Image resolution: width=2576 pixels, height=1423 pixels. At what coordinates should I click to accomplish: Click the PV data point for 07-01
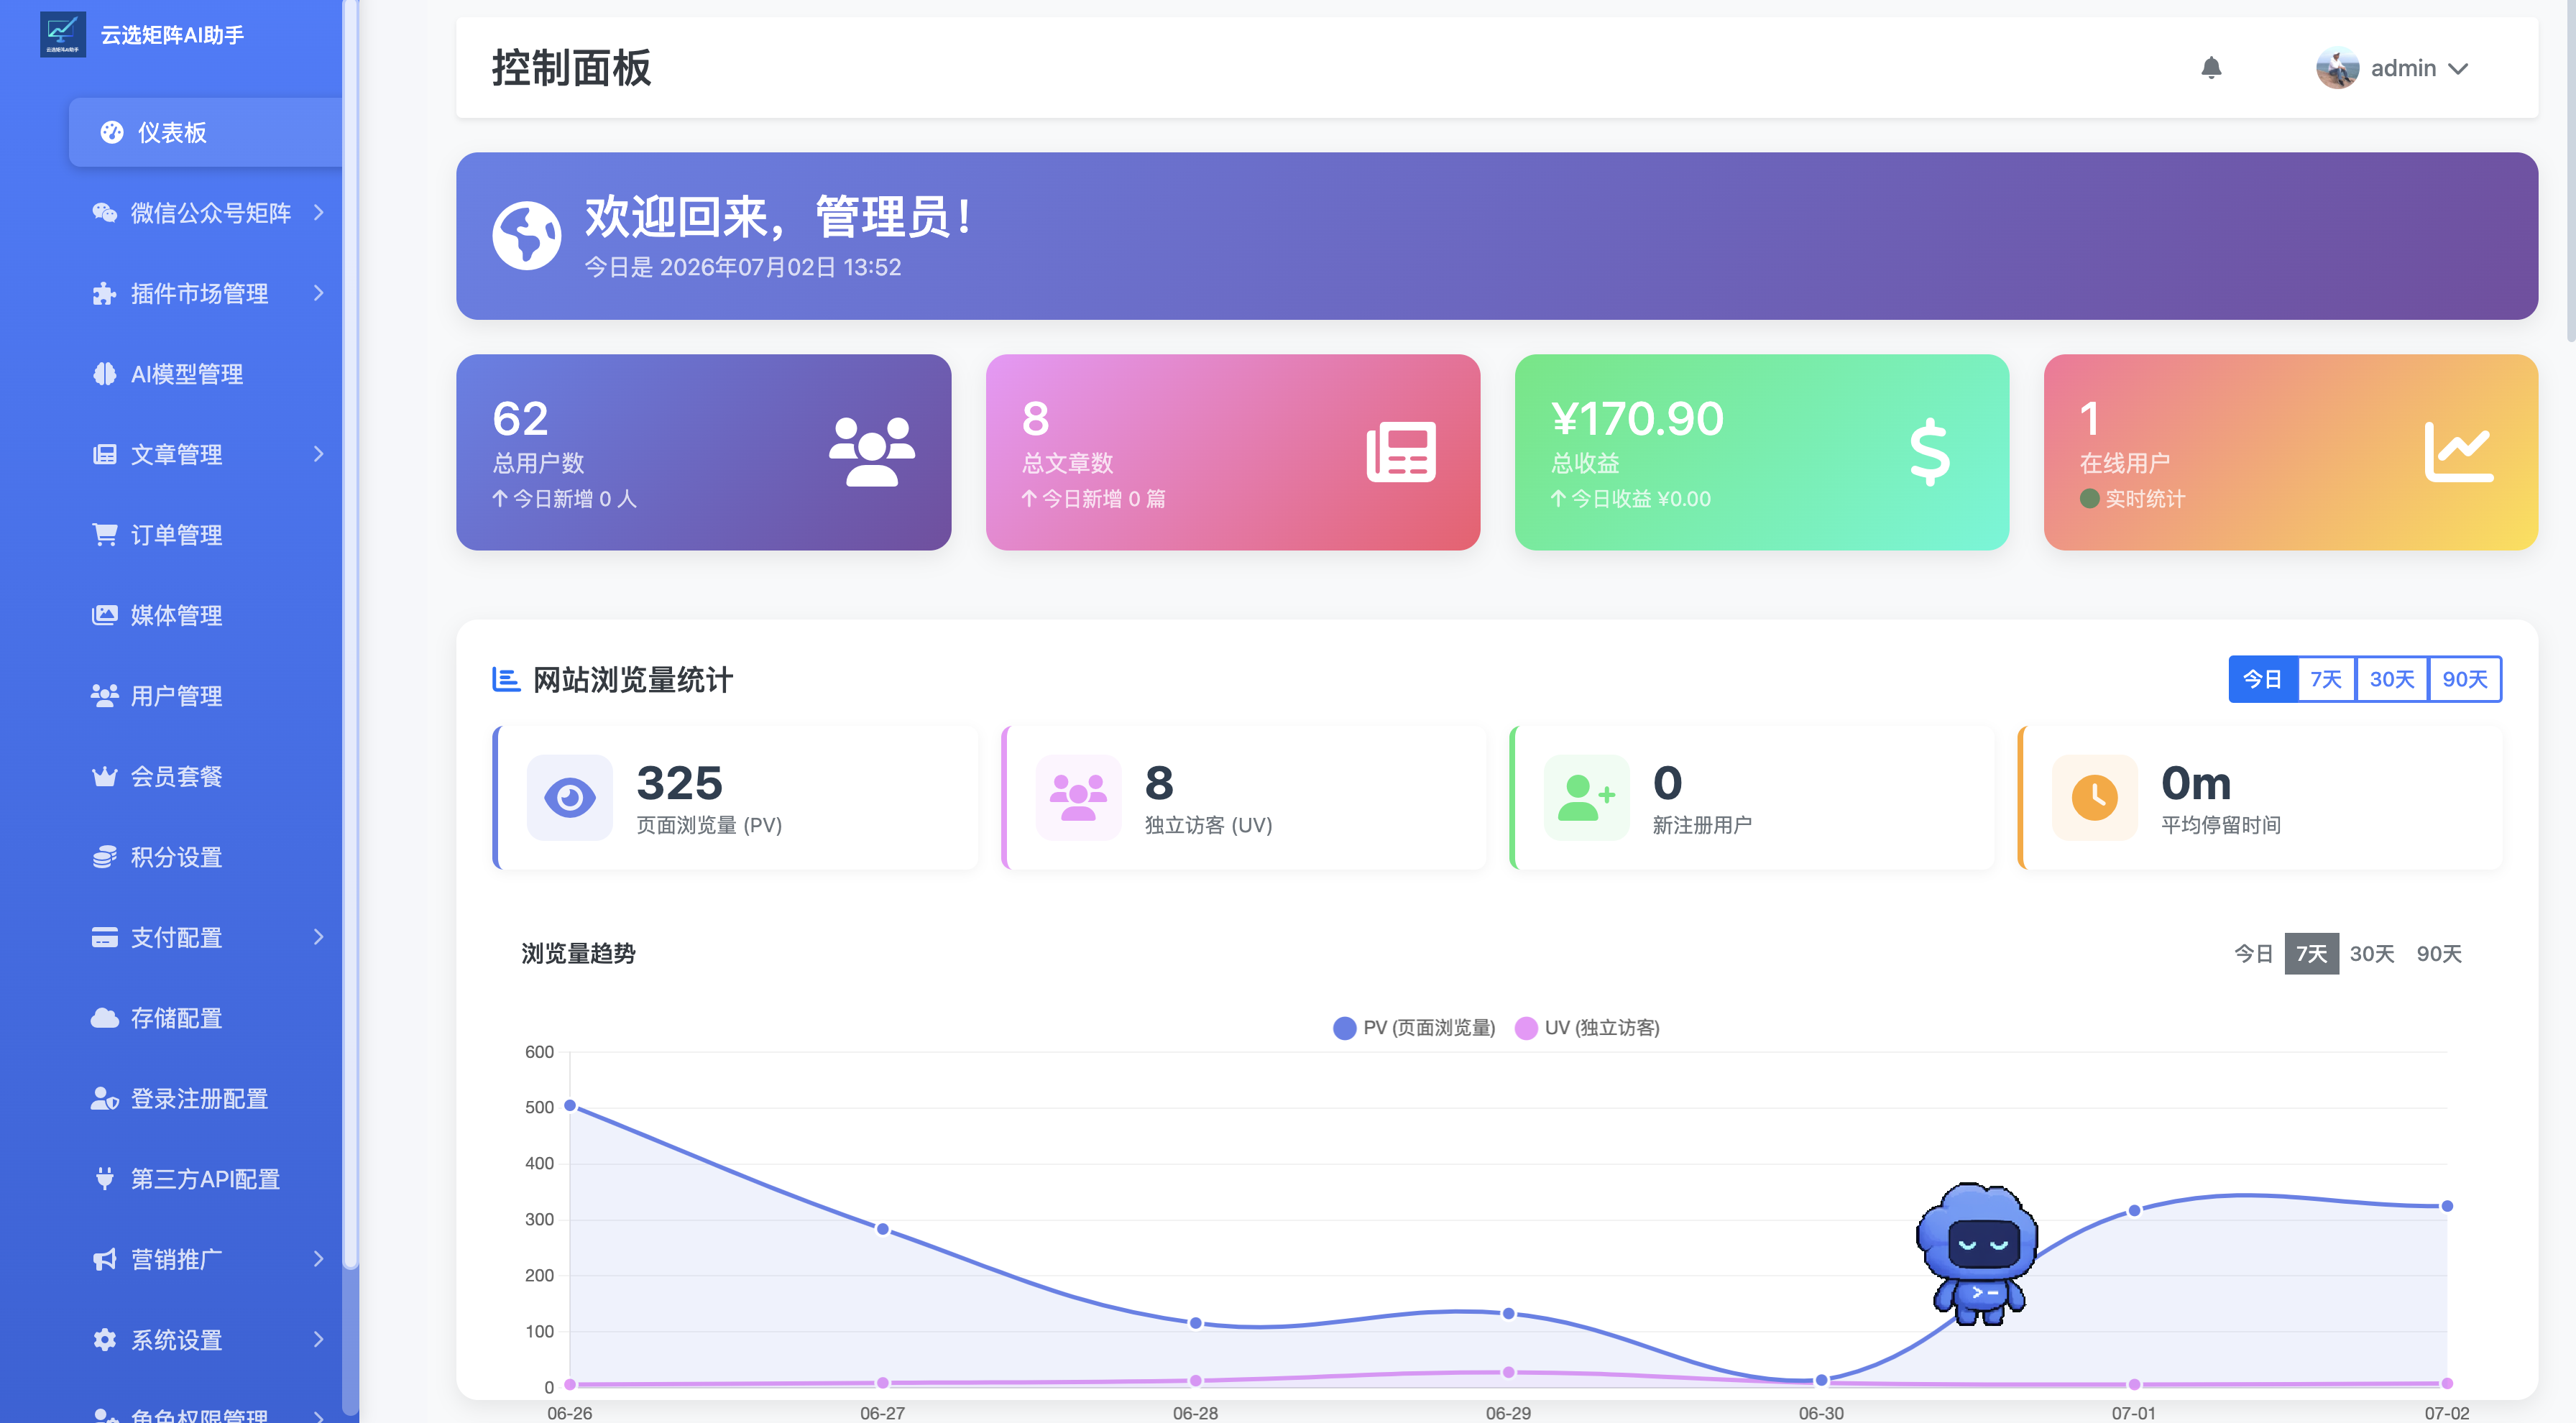[x=2134, y=1210]
